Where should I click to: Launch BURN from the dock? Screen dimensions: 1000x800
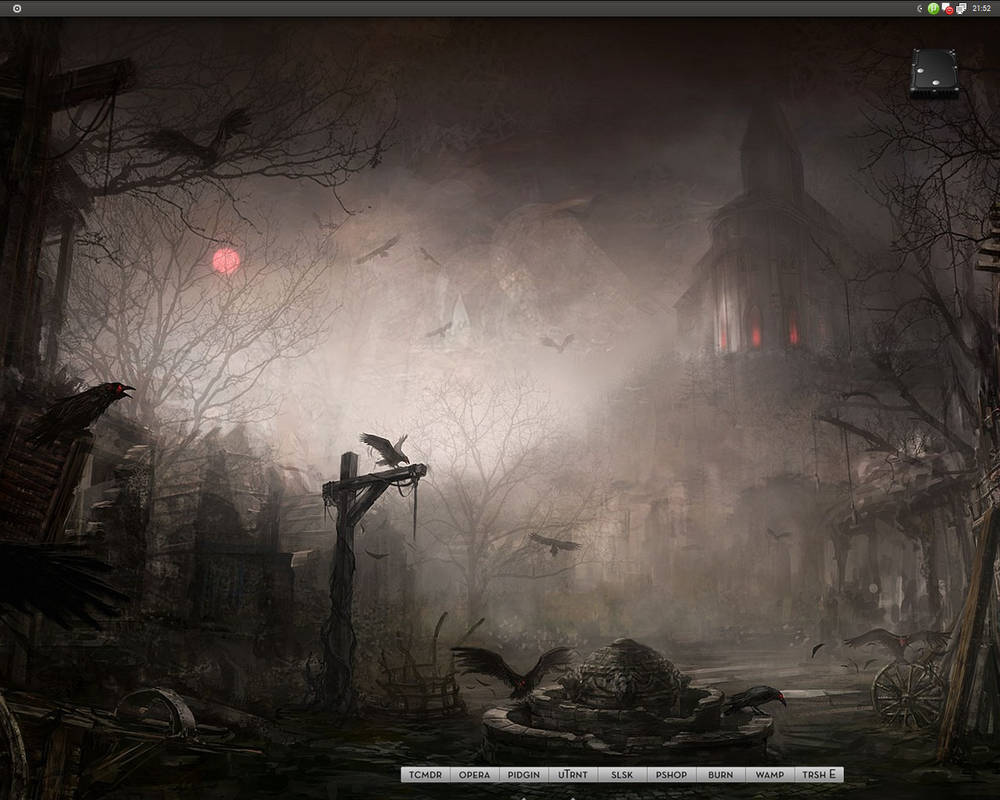tap(721, 774)
